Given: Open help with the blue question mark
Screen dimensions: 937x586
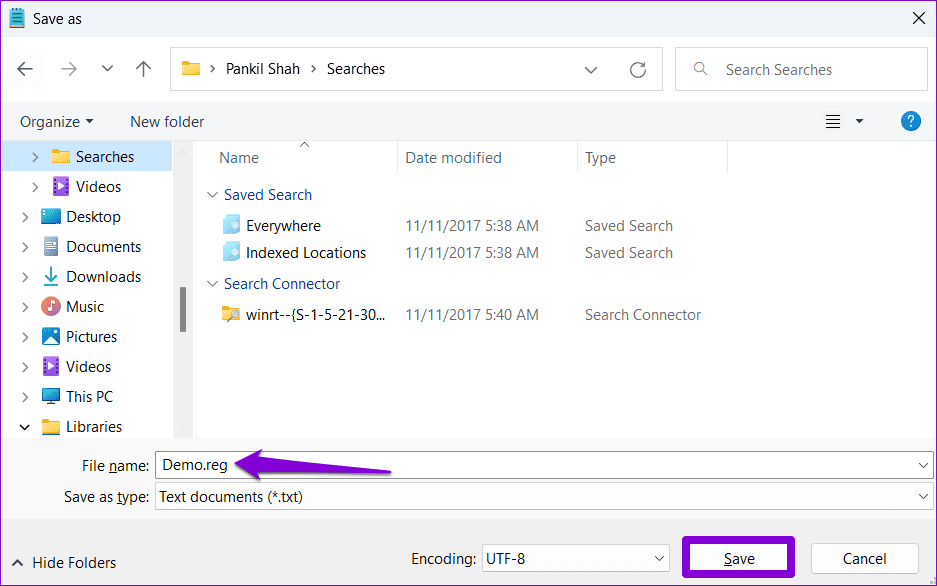Looking at the screenshot, I should pos(910,121).
